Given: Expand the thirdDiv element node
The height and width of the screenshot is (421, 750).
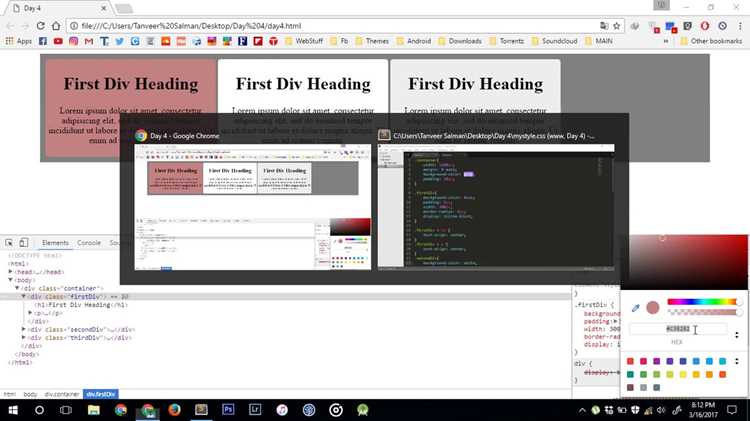Looking at the screenshot, I should (x=23, y=337).
